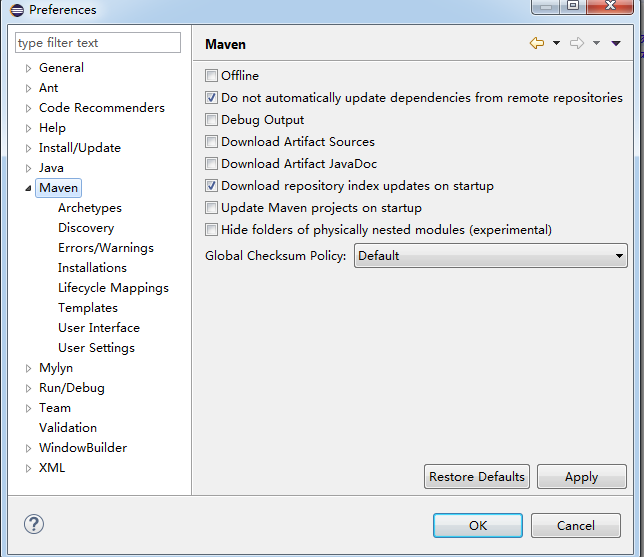Open User Interface preferences

[99, 328]
